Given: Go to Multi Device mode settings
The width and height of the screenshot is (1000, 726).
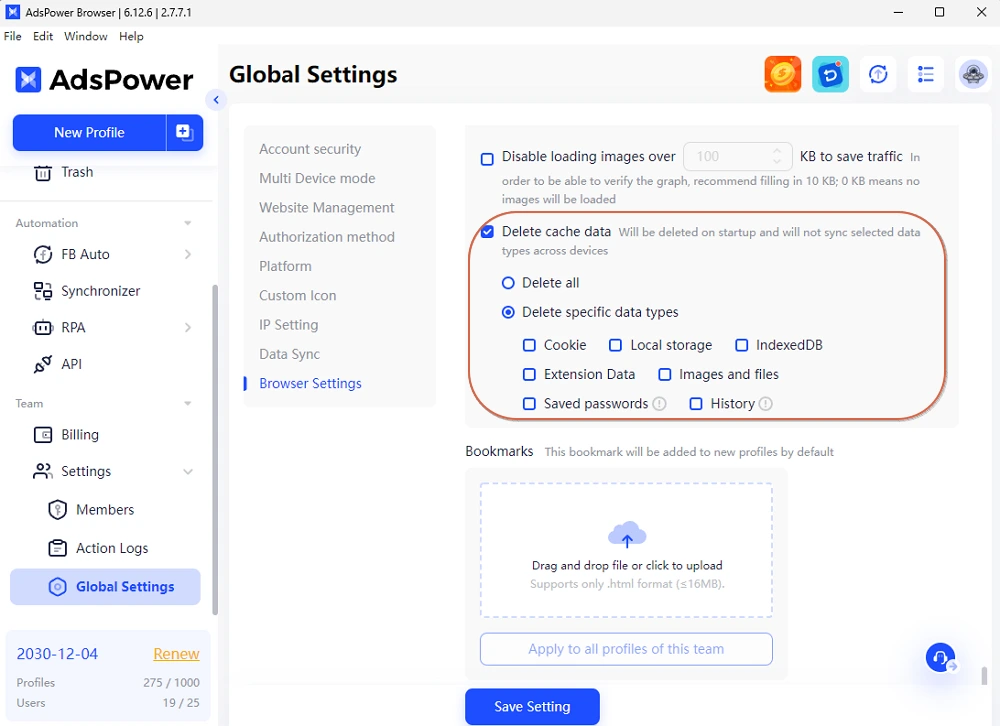Looking at the screenshot, I should (317, 179).
